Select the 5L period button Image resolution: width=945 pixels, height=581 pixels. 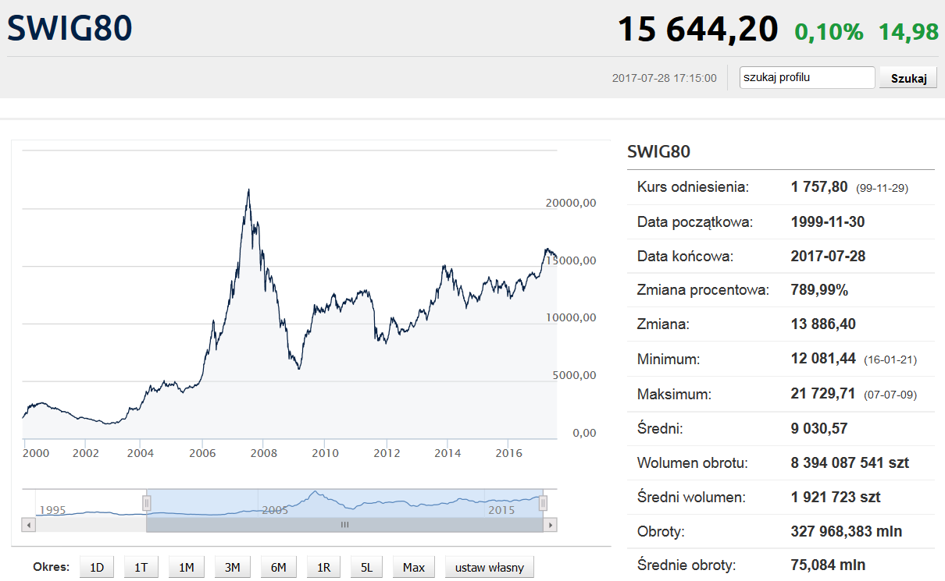pos(366,567)
